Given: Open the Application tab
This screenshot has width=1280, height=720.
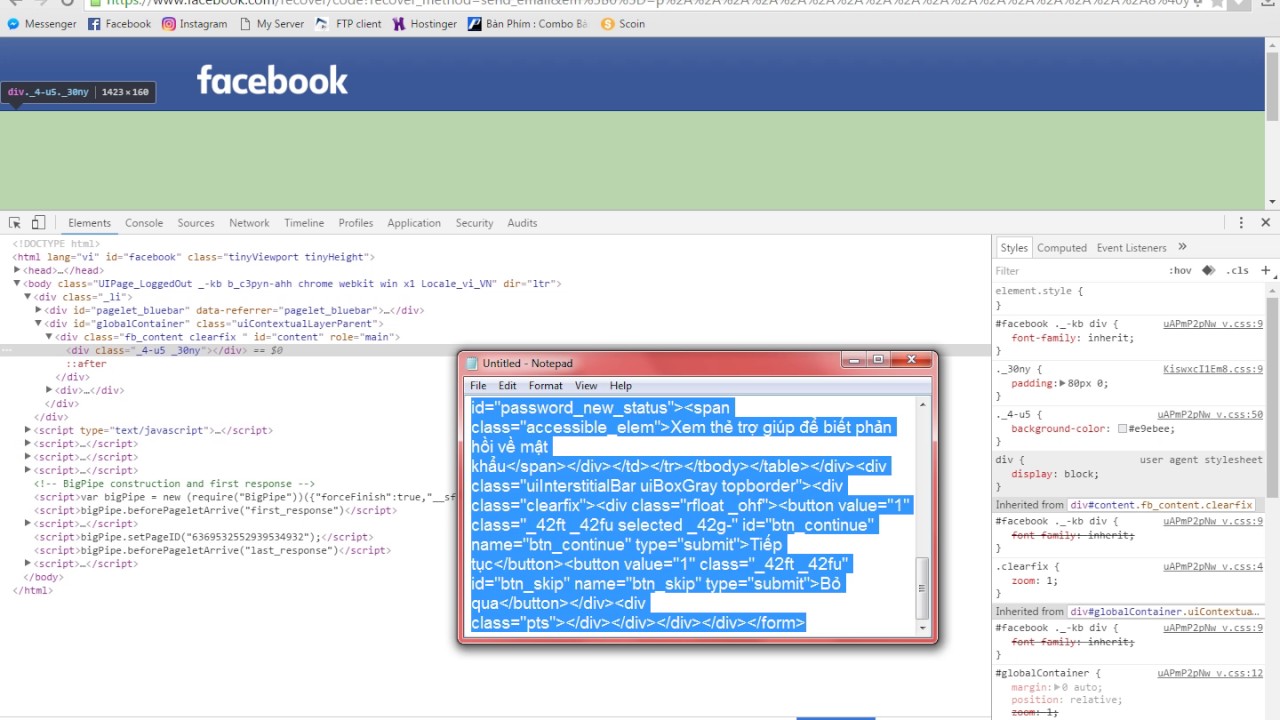Looking at the screenshot, I should click(x=414, y=223).
